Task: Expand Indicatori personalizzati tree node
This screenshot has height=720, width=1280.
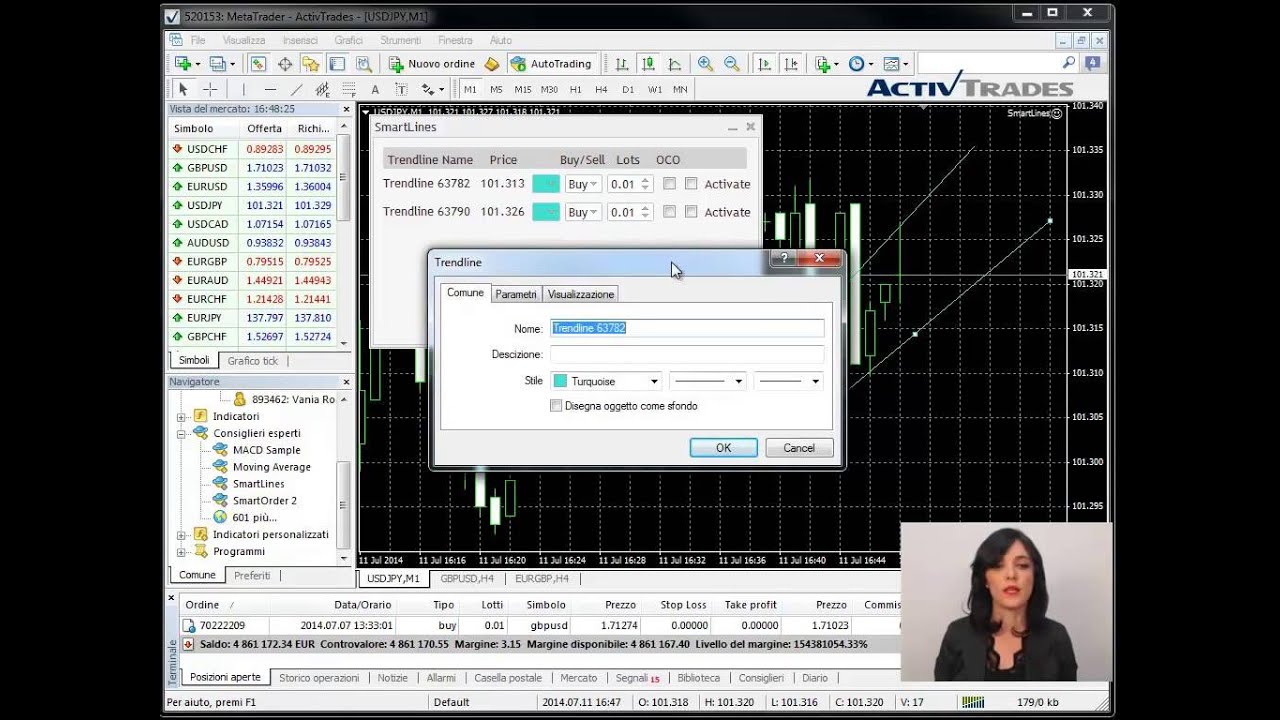Action: (181, 535)
